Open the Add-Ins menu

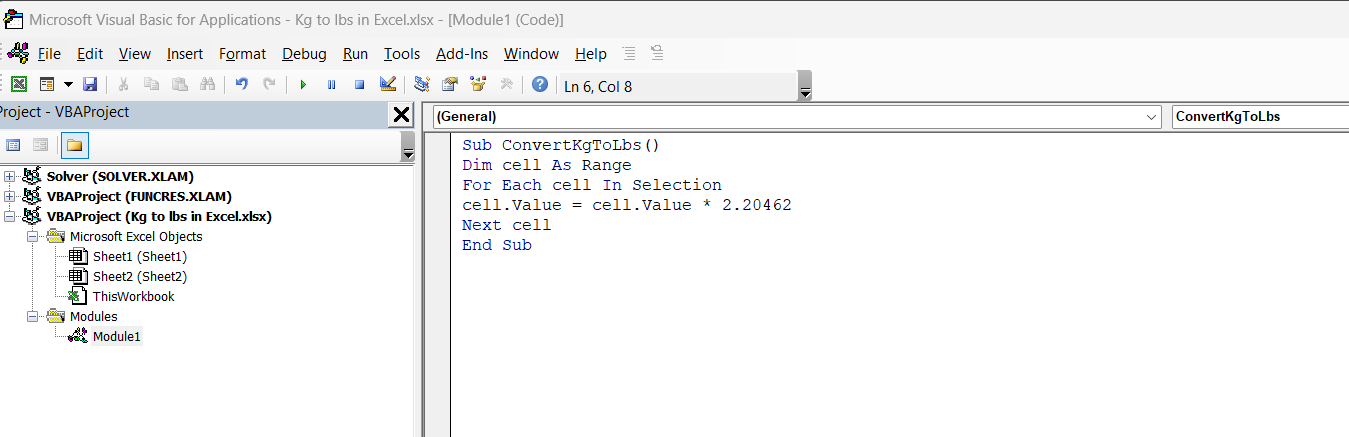click(462, 54)
